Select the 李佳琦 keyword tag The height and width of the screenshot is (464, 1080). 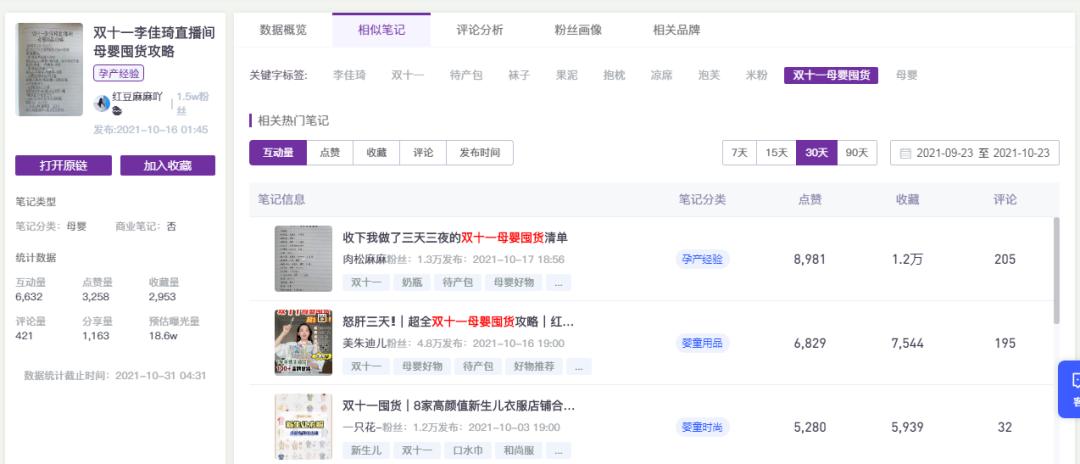(349, 75)
